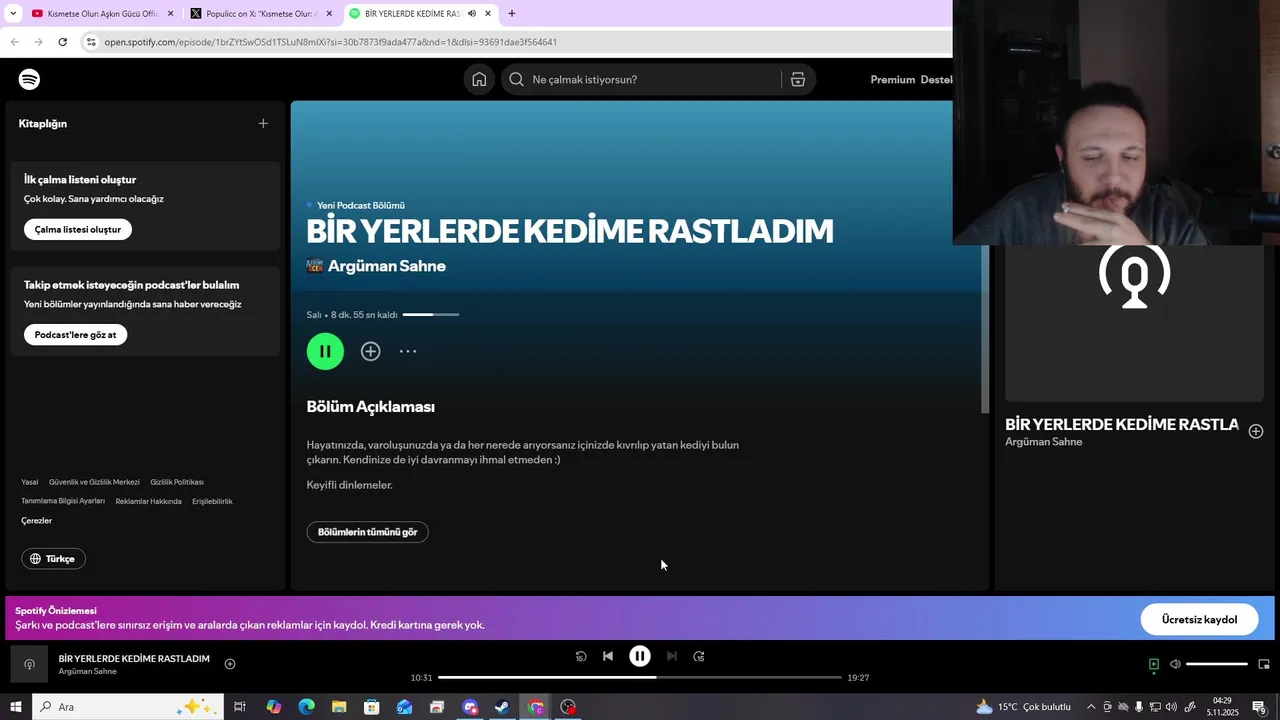Viewport: 1280px width, 720px height.
Task: Click the 'Ücretsiz kaydol' signup button
Action: click(1199, 619)
